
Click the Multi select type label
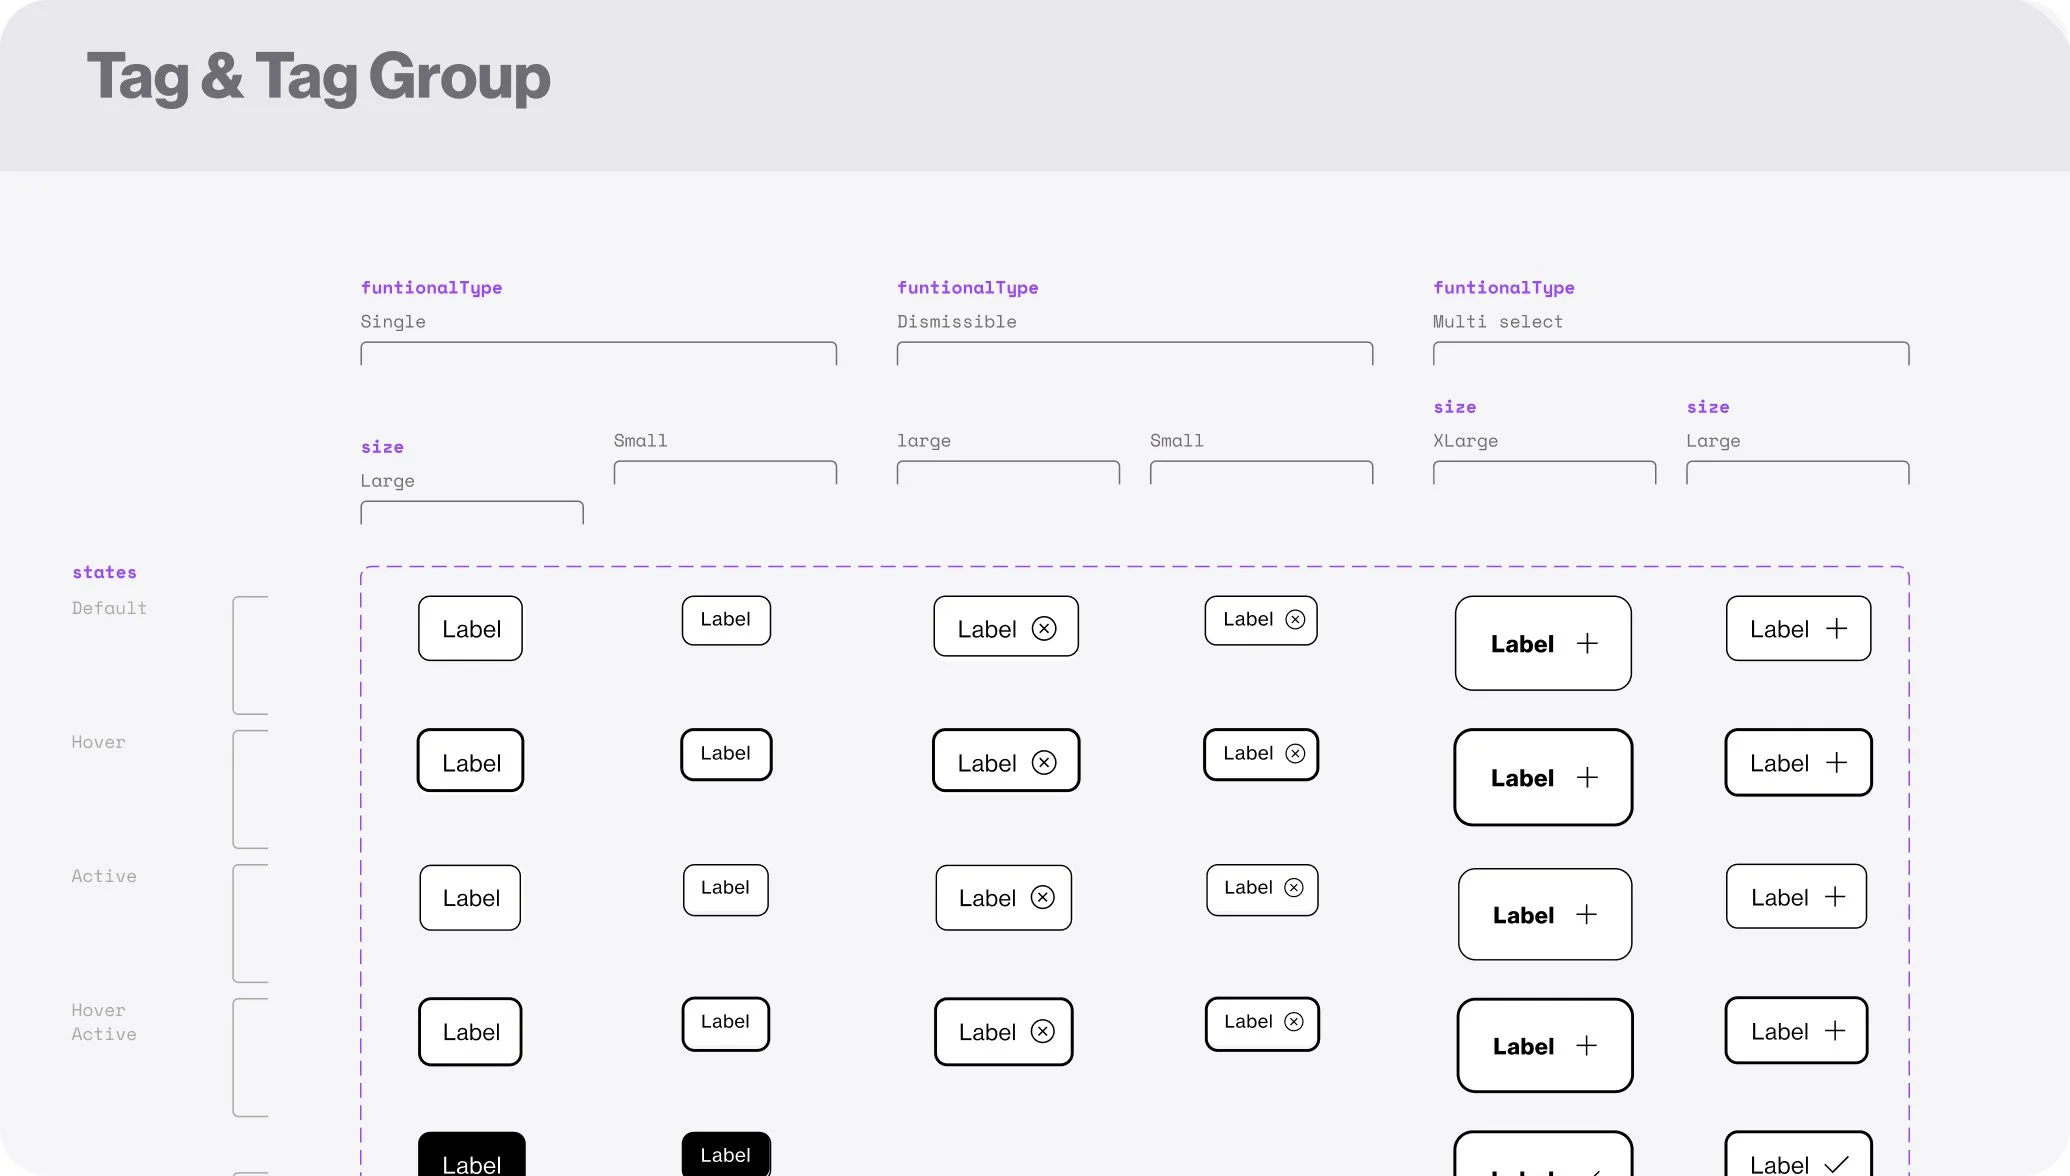pos(1498,322)
